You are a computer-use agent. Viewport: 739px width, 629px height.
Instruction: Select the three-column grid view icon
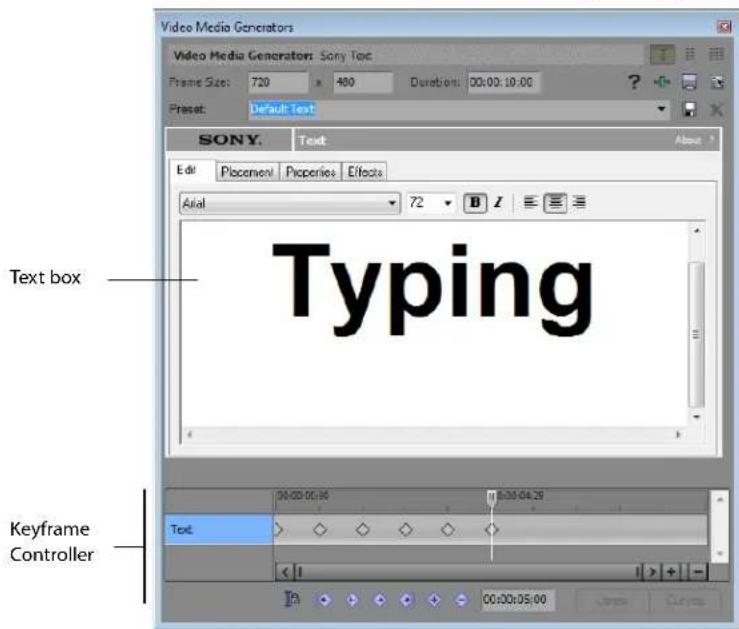[x=716, y=54]
